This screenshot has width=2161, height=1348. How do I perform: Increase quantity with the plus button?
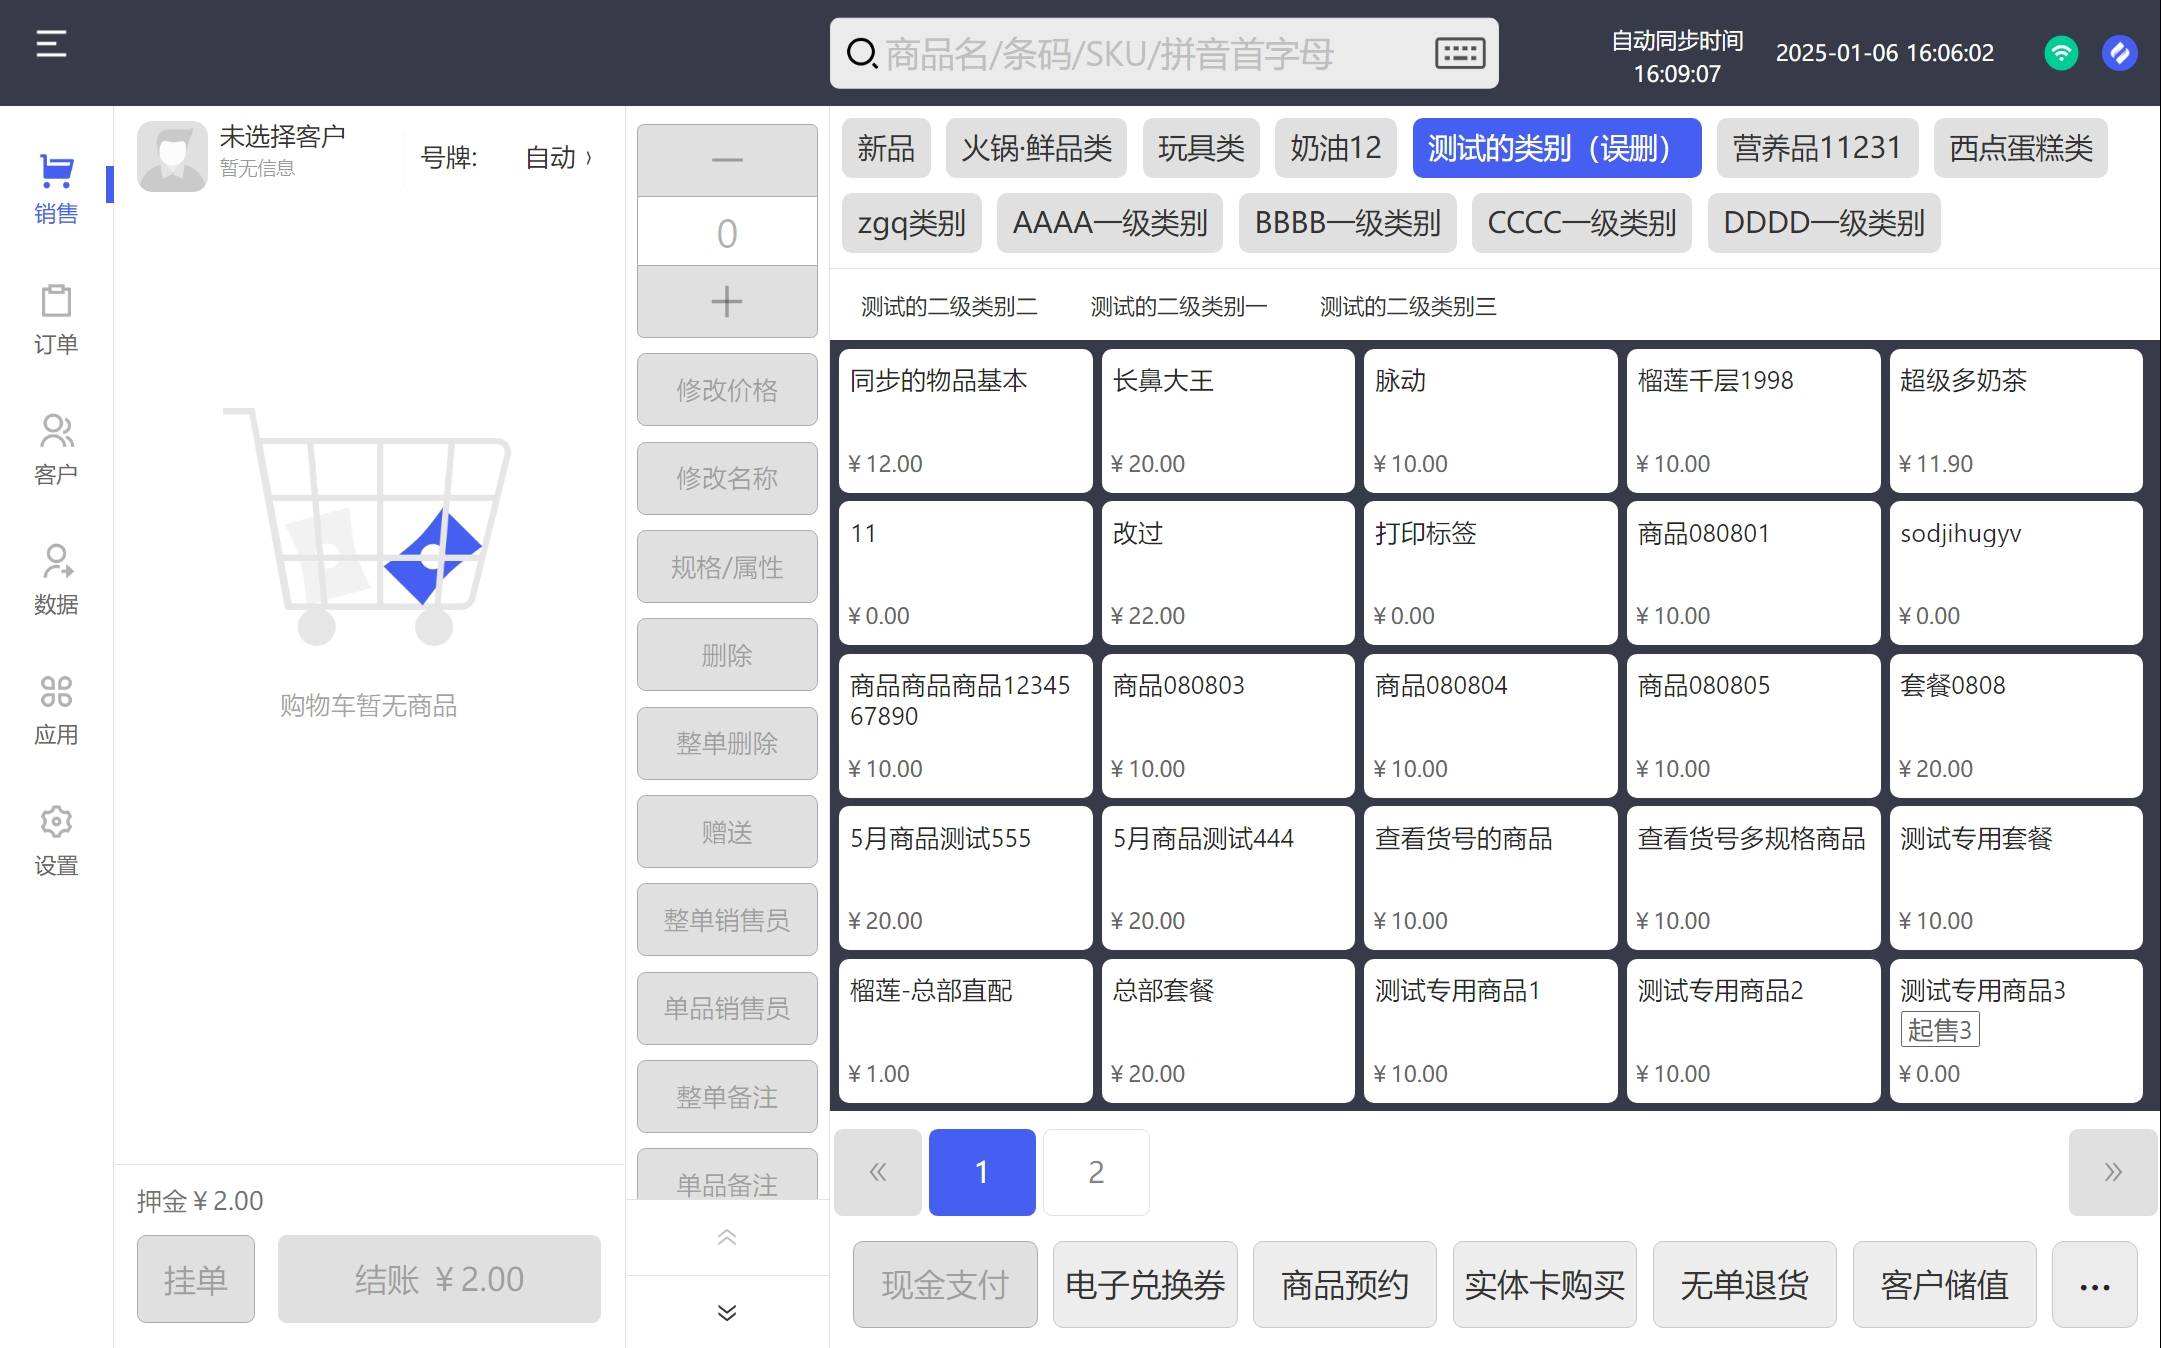pos(727,302)
